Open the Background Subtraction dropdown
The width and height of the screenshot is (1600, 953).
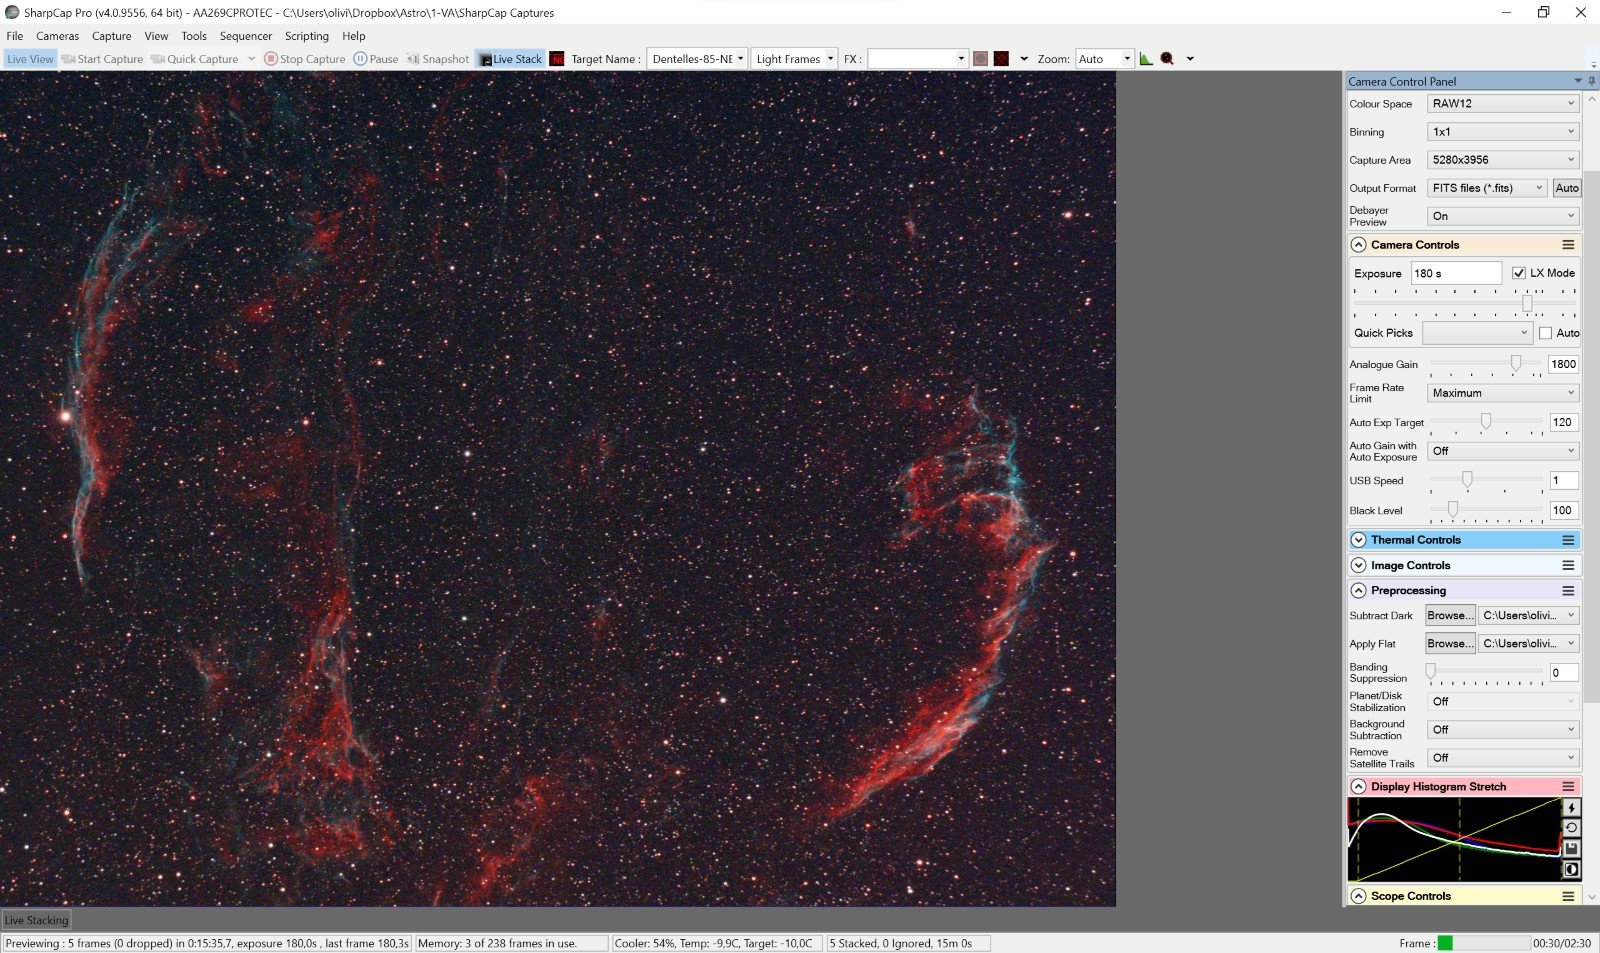(x=1502, y=730)
